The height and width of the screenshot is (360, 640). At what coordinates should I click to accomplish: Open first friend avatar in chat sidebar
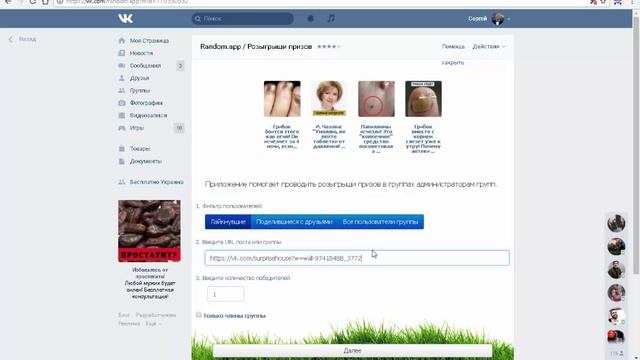click(x=616, y=223)
